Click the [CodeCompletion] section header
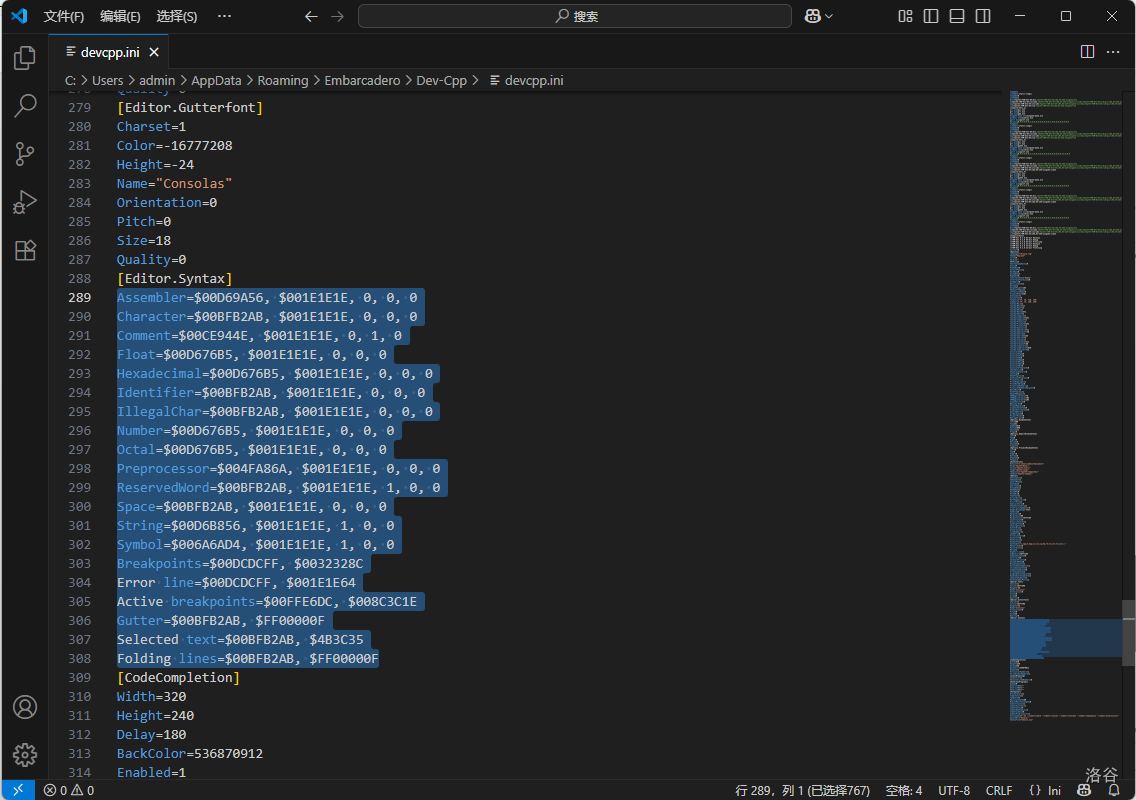1136x800 pixels. [x=178, y=678]
